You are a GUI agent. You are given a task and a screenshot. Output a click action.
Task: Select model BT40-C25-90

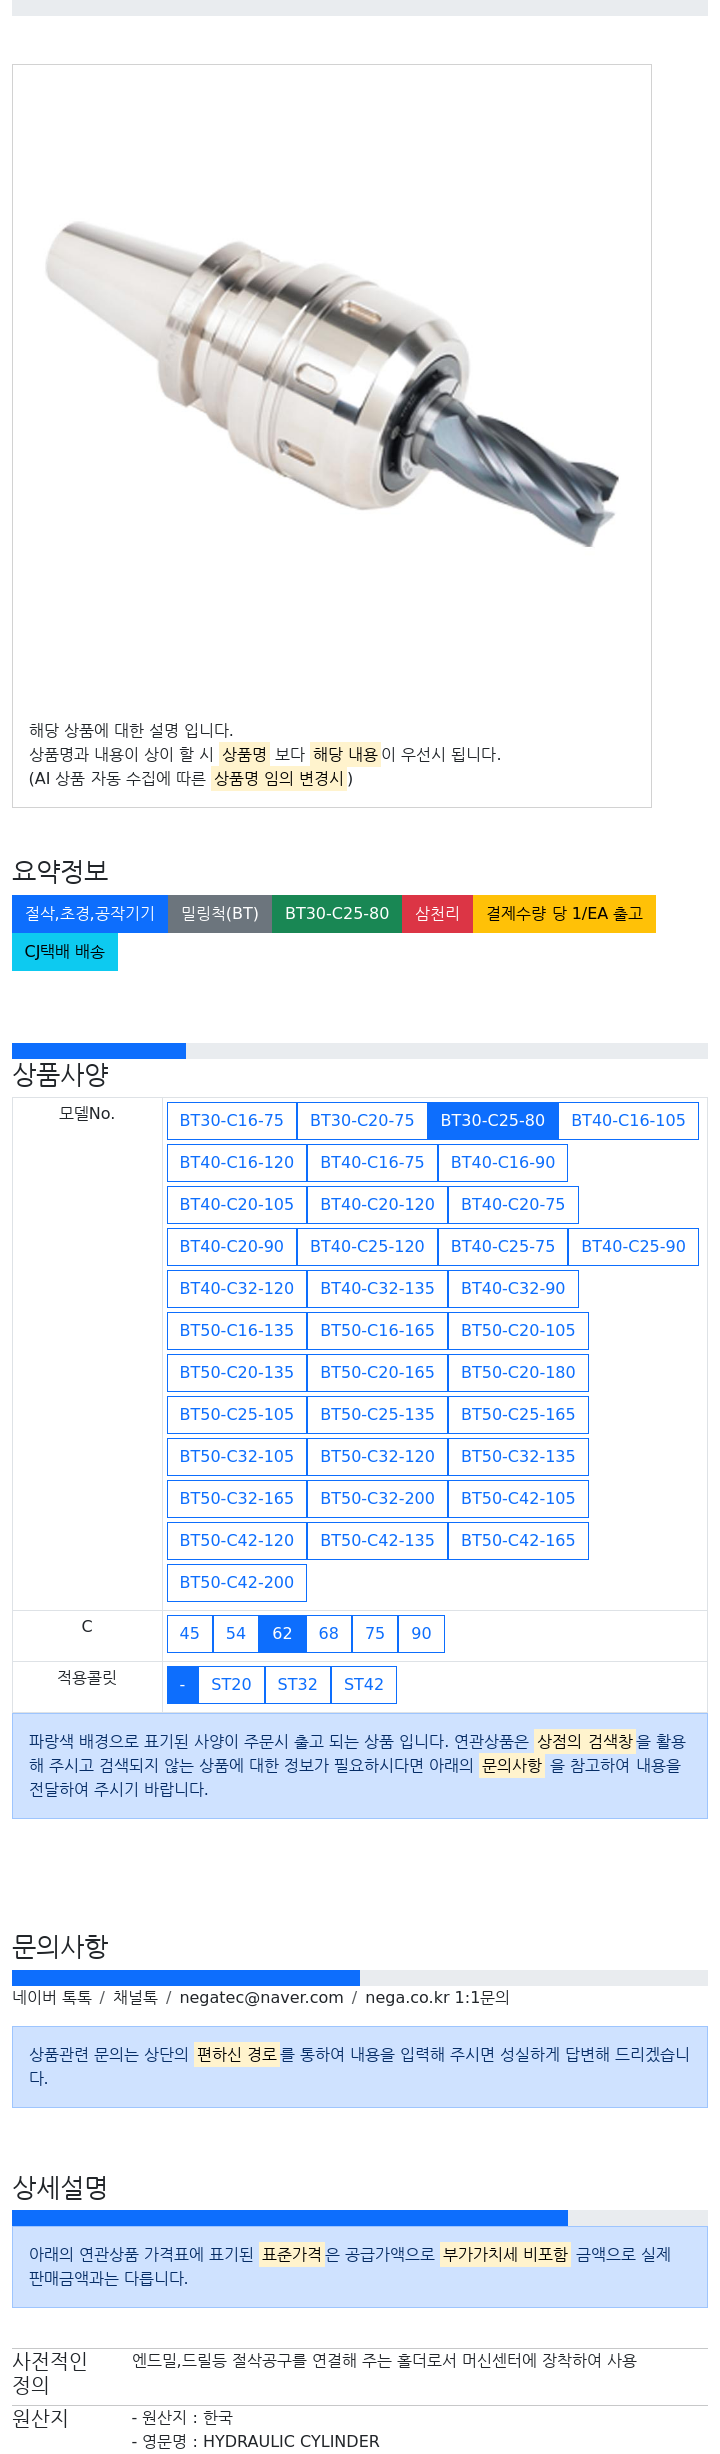pyautogui.click(x=633, y=1247)
